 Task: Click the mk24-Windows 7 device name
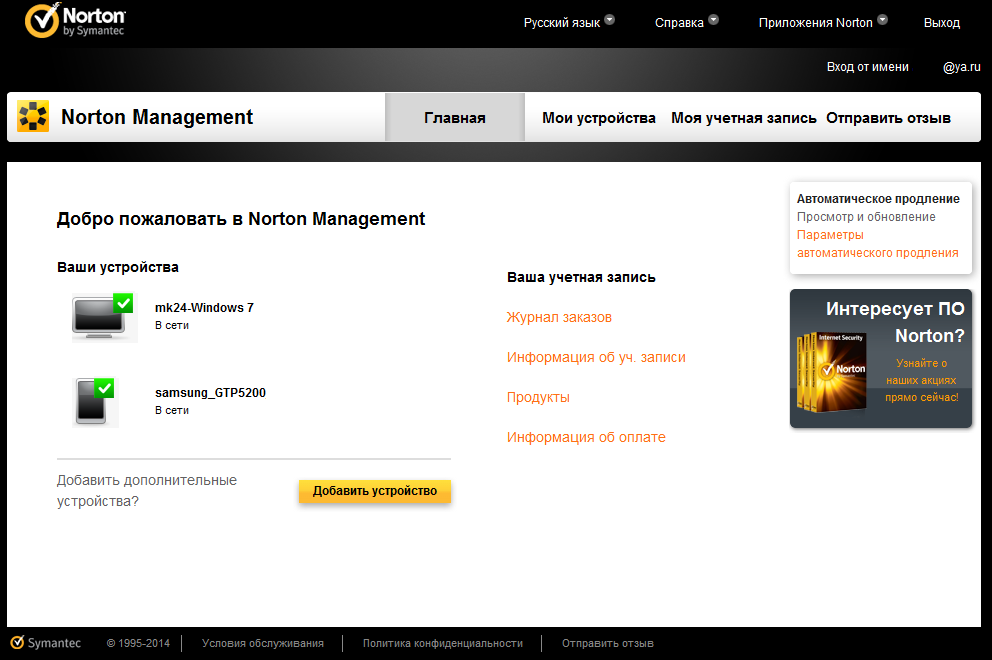coord(204,308)
